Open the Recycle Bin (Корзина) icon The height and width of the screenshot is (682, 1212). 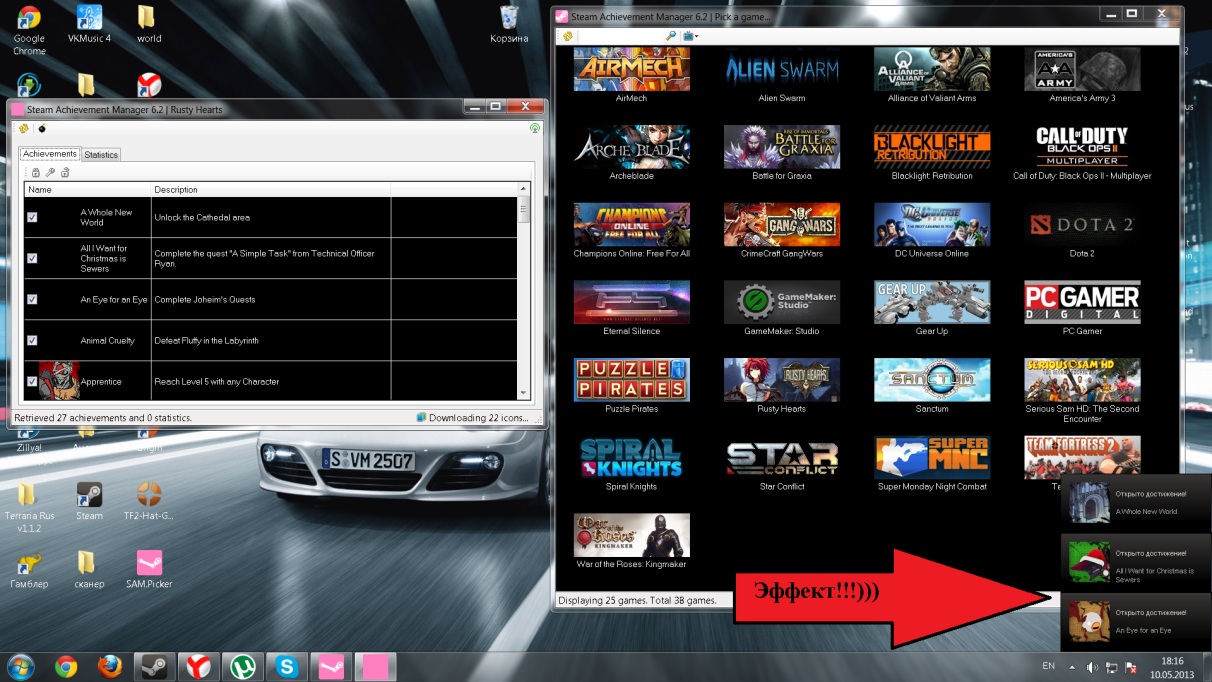(x=509, y=23)
